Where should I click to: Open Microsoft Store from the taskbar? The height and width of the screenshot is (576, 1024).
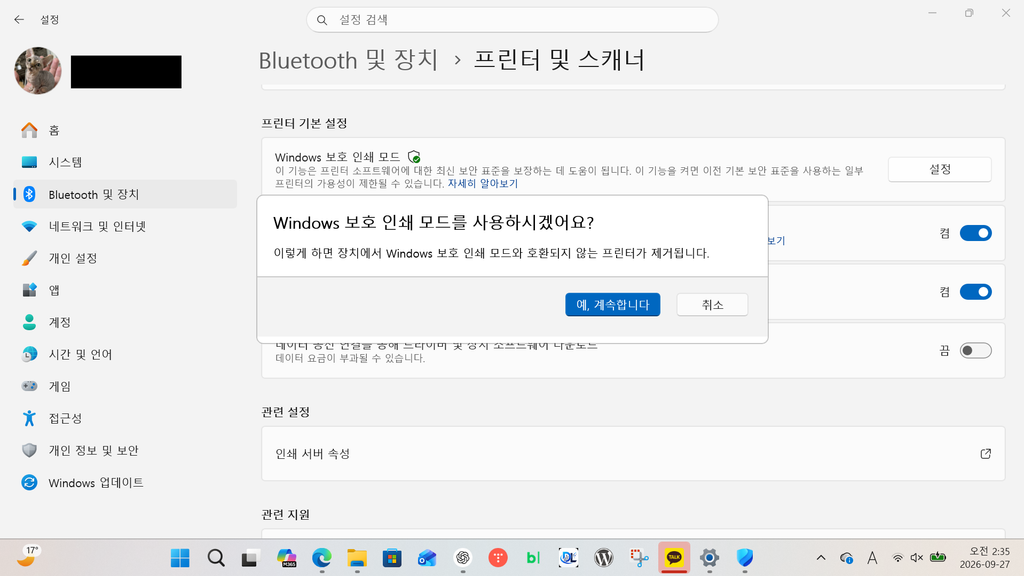pos(392,558)
